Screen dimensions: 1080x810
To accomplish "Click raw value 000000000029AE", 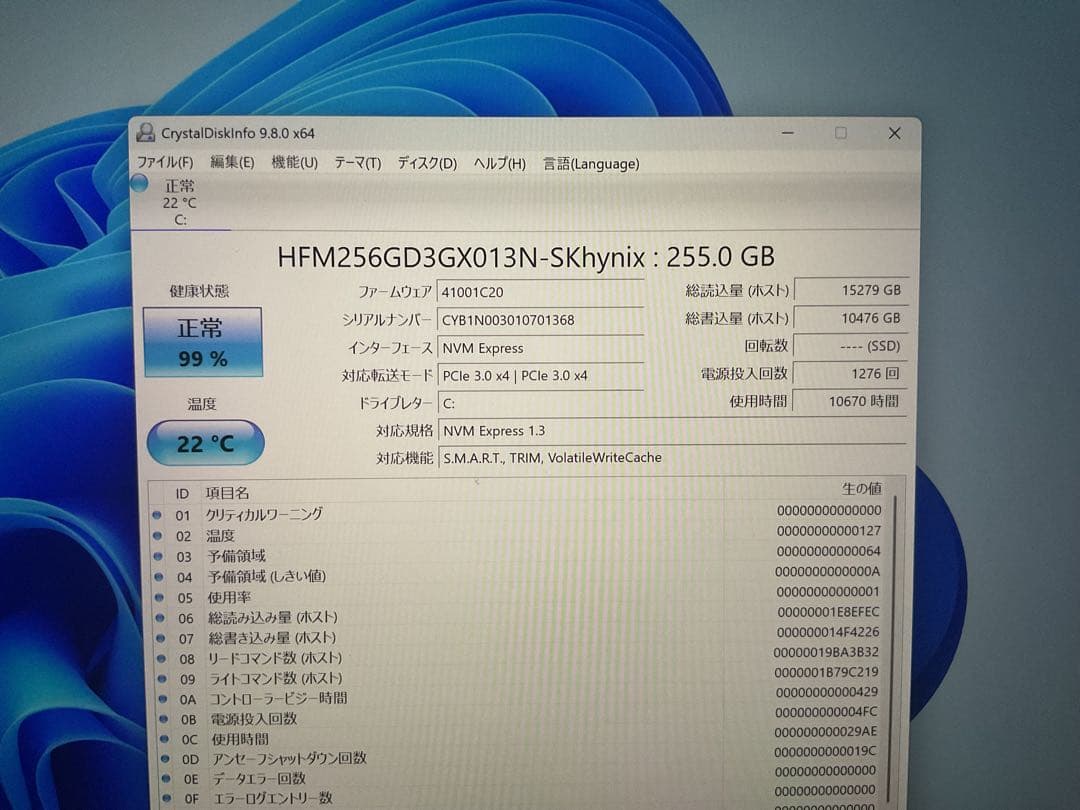I will pos(826,731).
